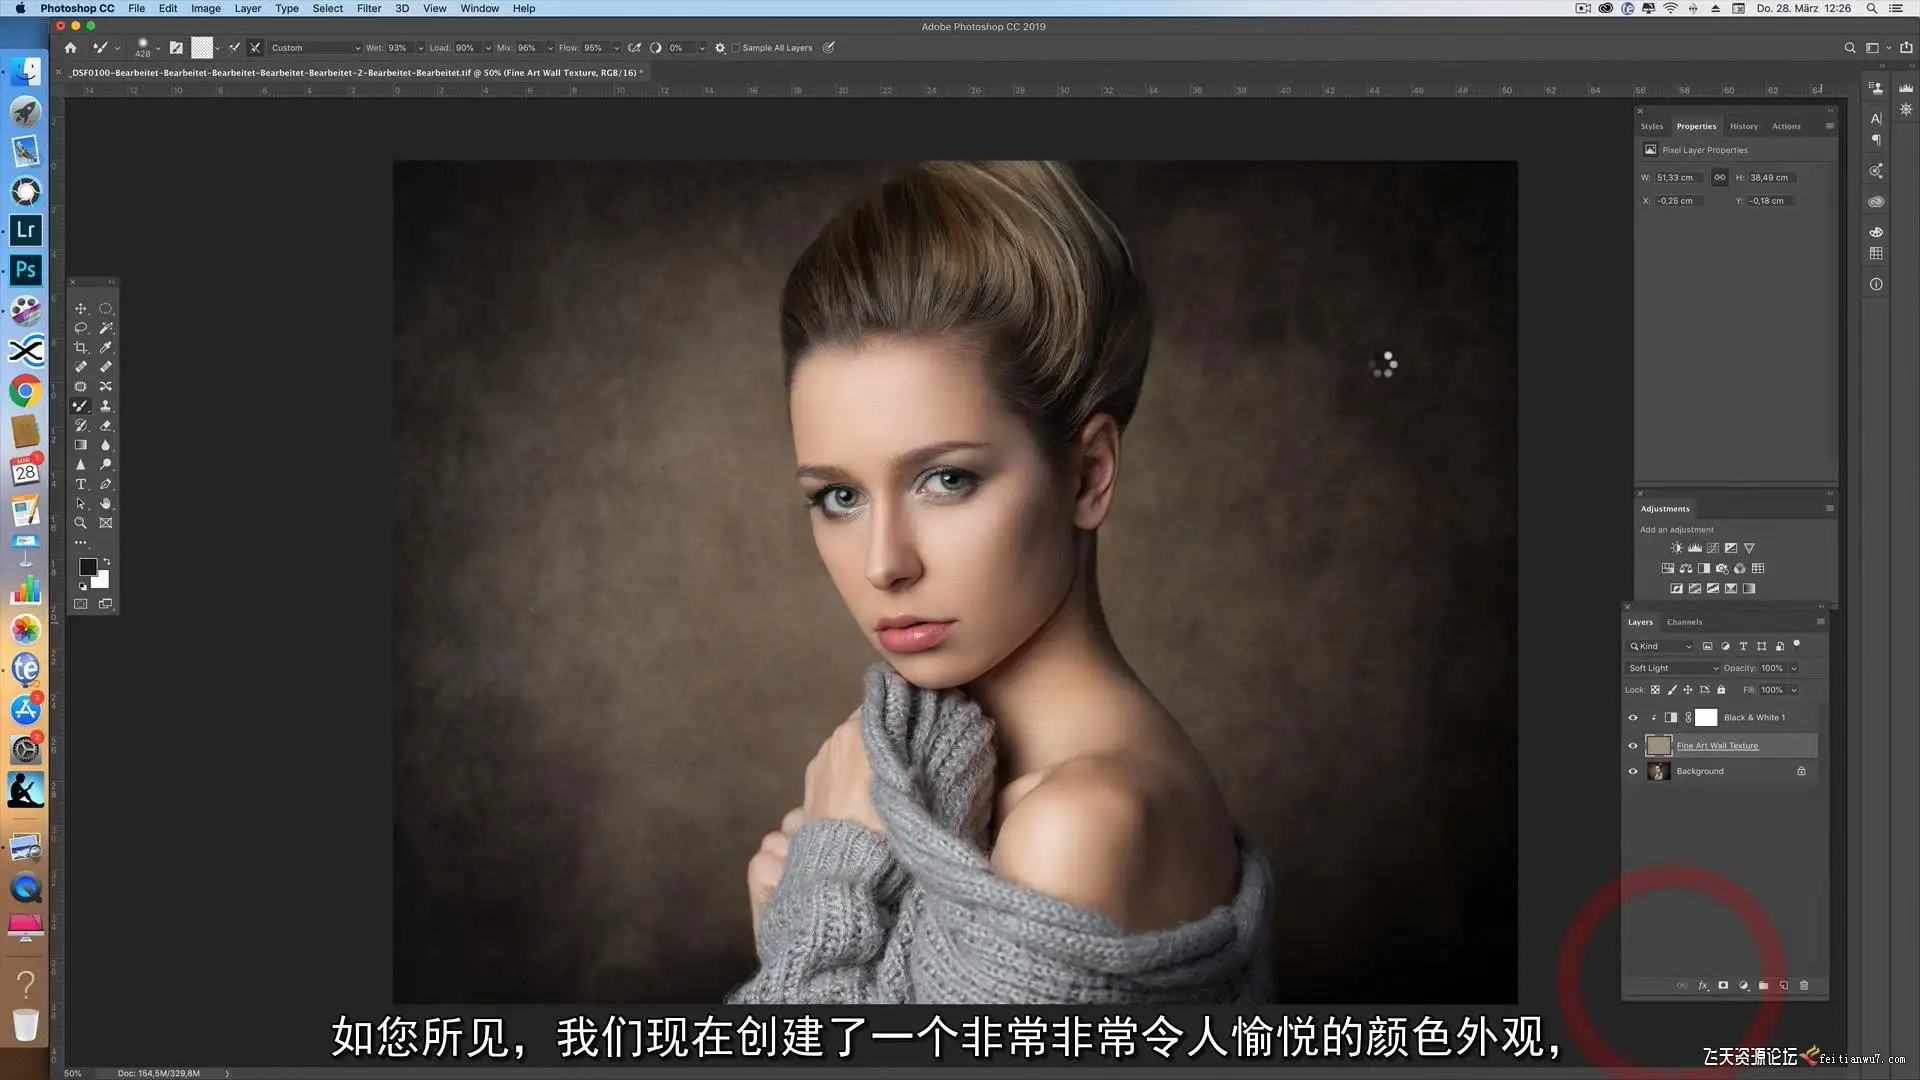Select the Horizontal Type tool
Viewport: 1920px width, 1080px height.
point(81,484)
